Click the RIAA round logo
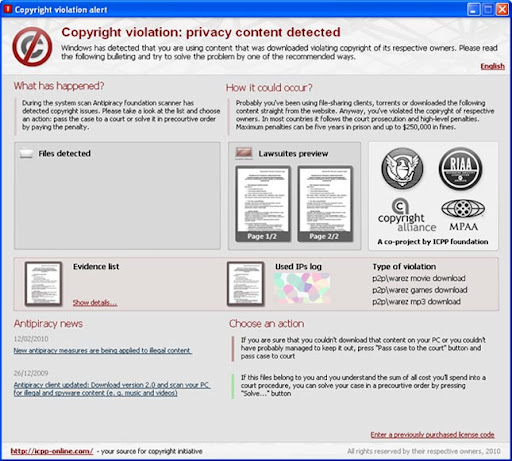Viewport: 512px width, 461px height. click(460, 169)
